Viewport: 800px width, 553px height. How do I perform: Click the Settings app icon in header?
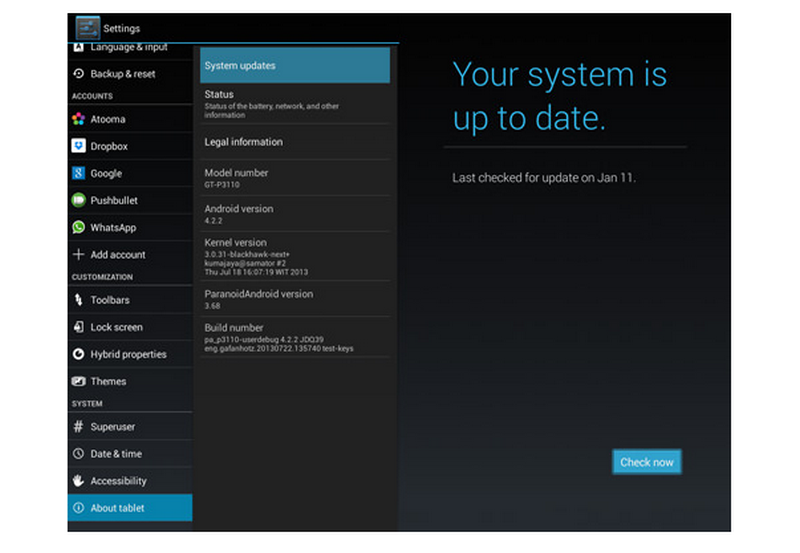click(x=88, y=28)
